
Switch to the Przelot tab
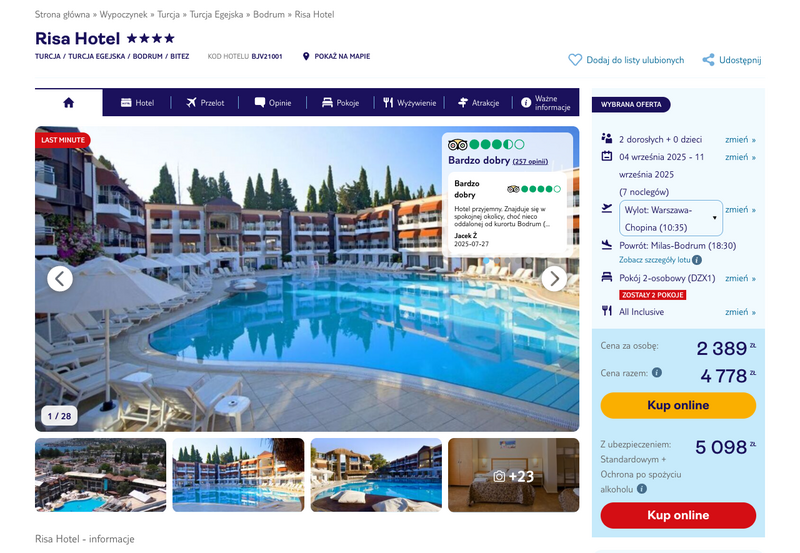(x=205, y=103)
